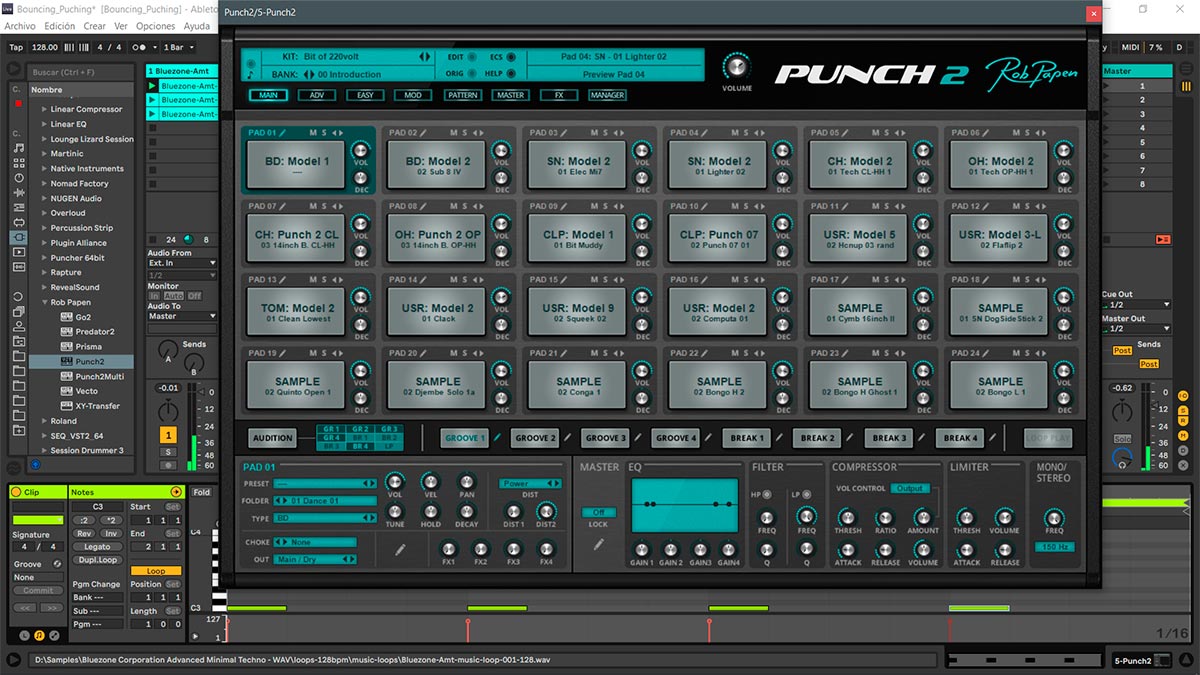Click pencil icon beside BREAK 3
Screen dimensions: 1200x675
pyautogui.click(x=921, y=437)
